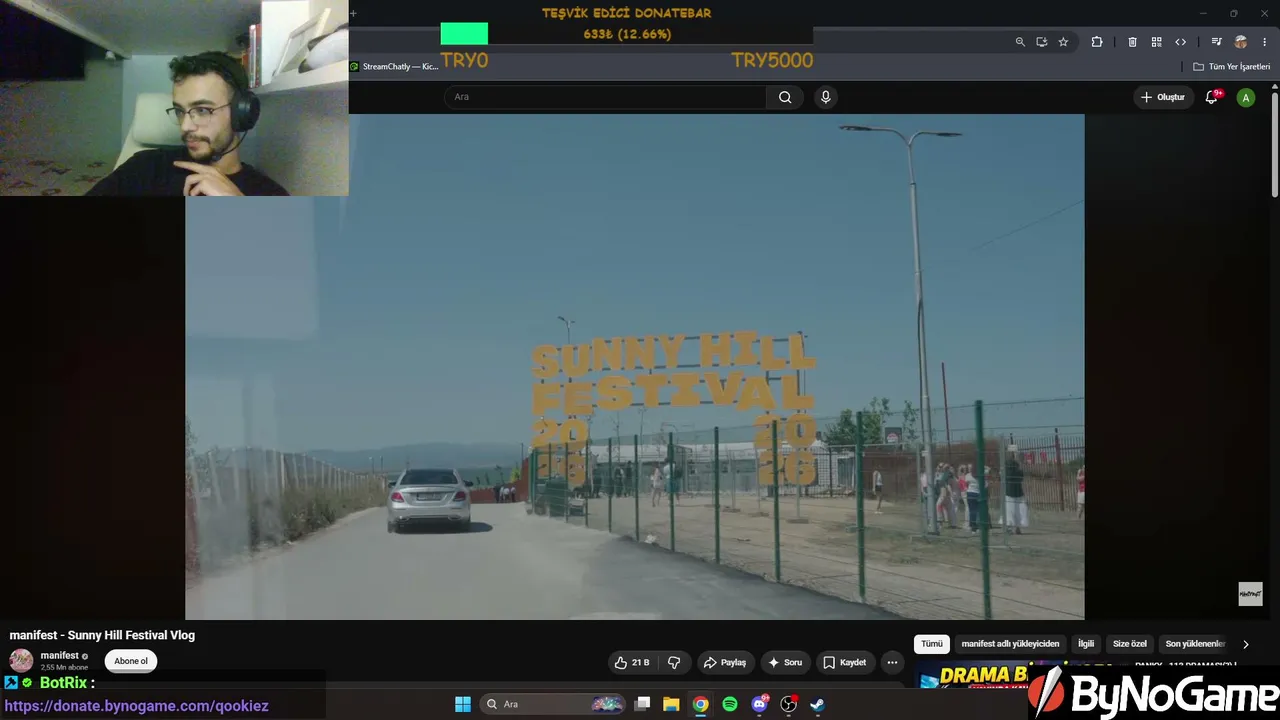Viewport: 1280px width, 720px height.
Task: Click the 'Soru' ask button
Action: (x=785, y=662)
